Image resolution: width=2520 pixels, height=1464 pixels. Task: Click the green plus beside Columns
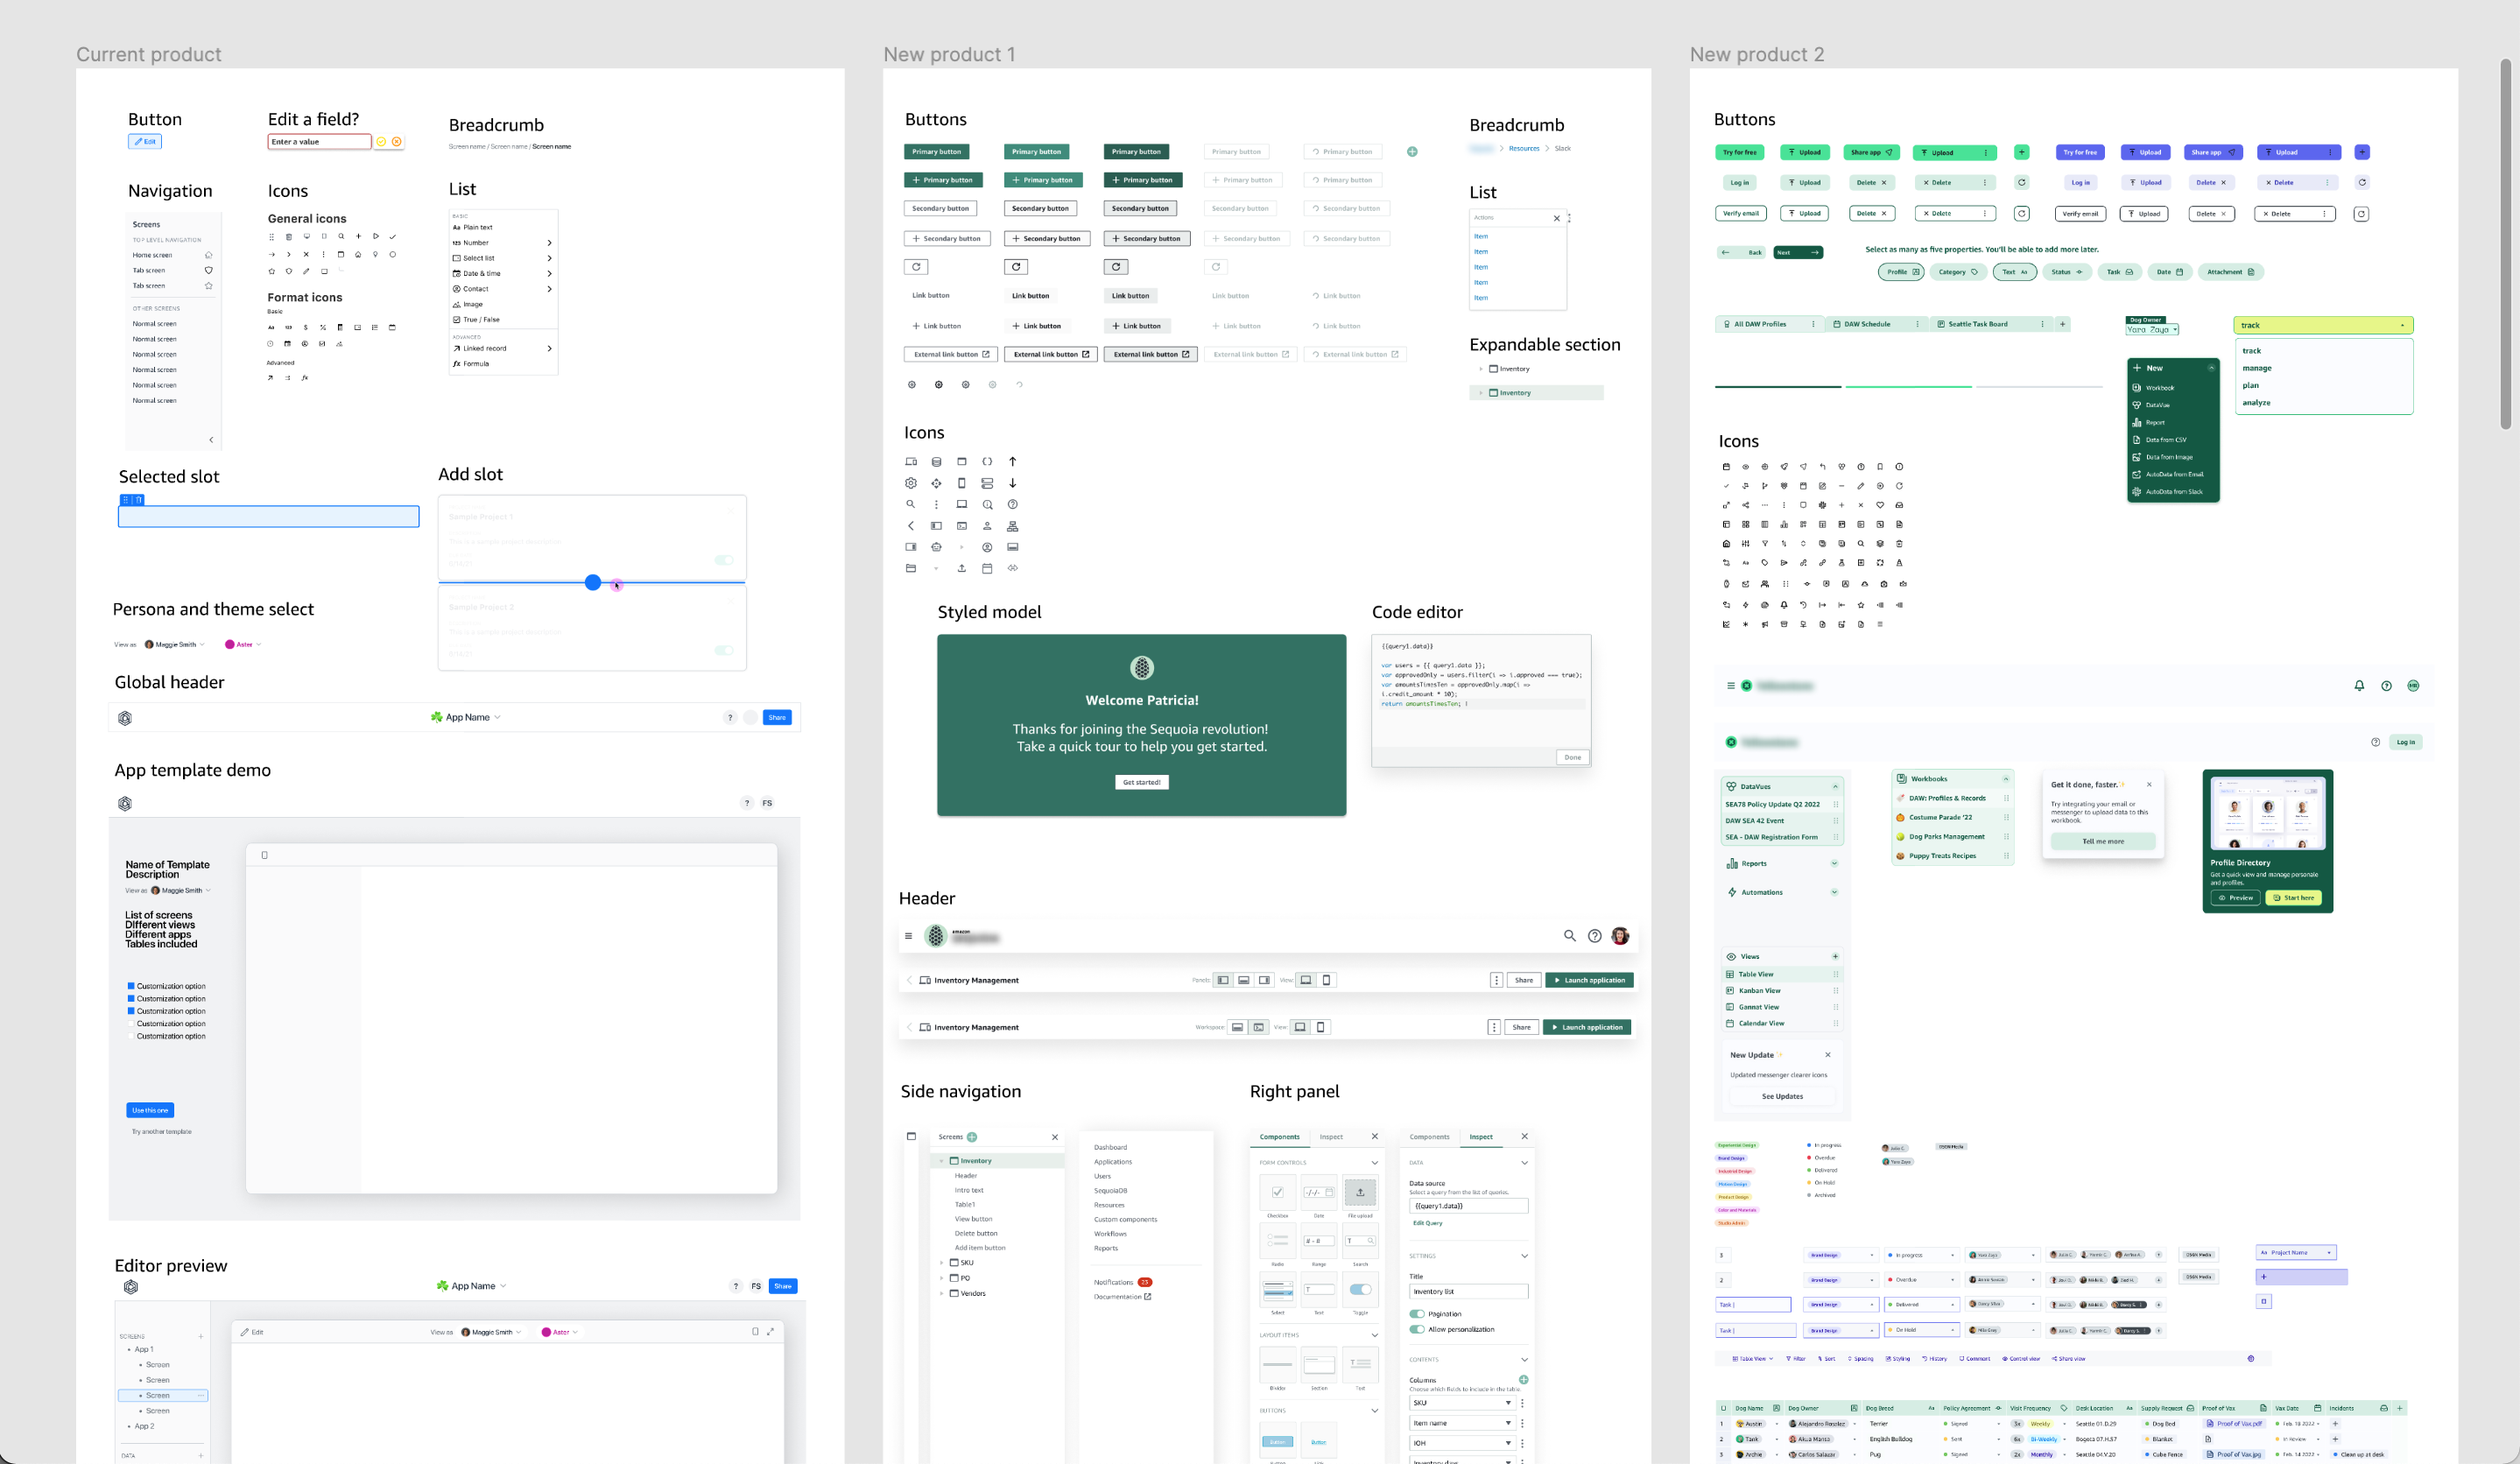point(1523,1380)
